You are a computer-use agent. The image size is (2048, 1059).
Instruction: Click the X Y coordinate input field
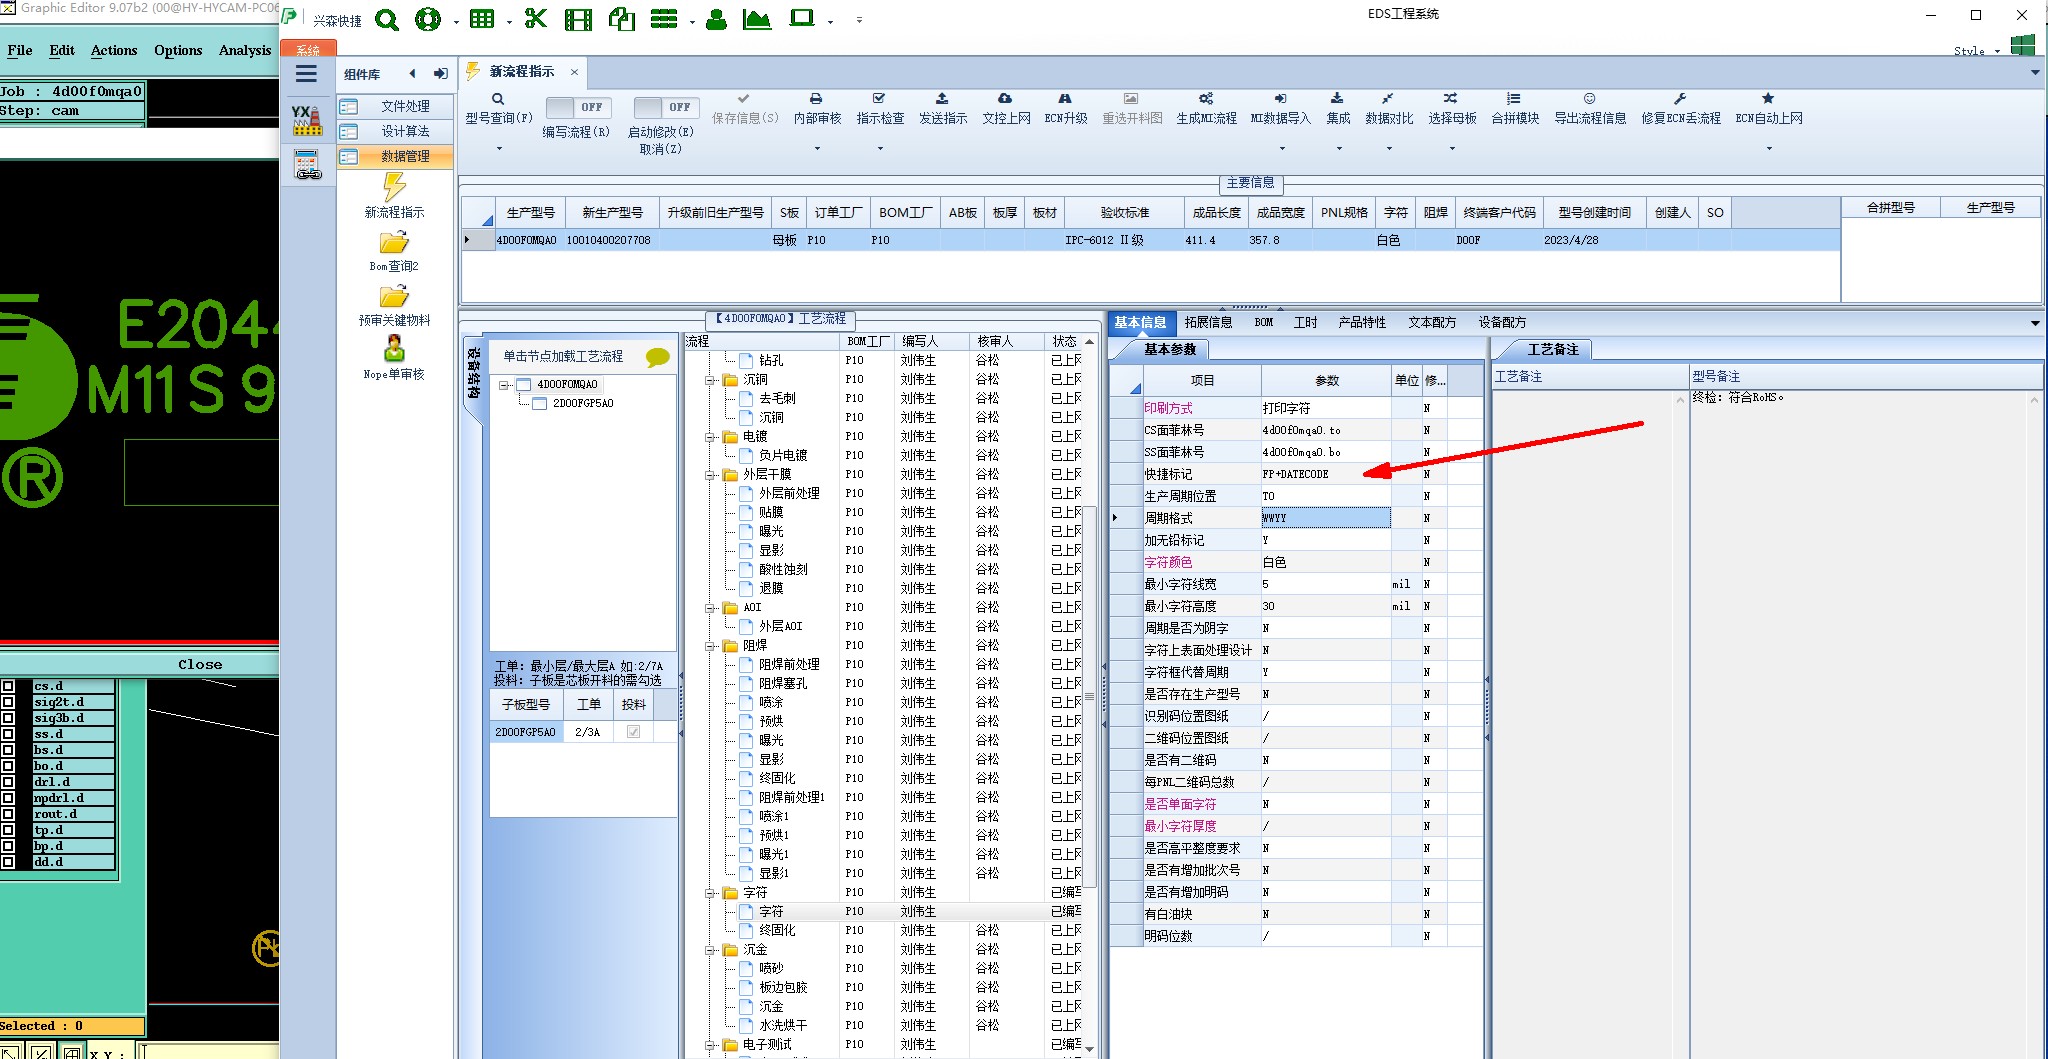(208, 1052)
